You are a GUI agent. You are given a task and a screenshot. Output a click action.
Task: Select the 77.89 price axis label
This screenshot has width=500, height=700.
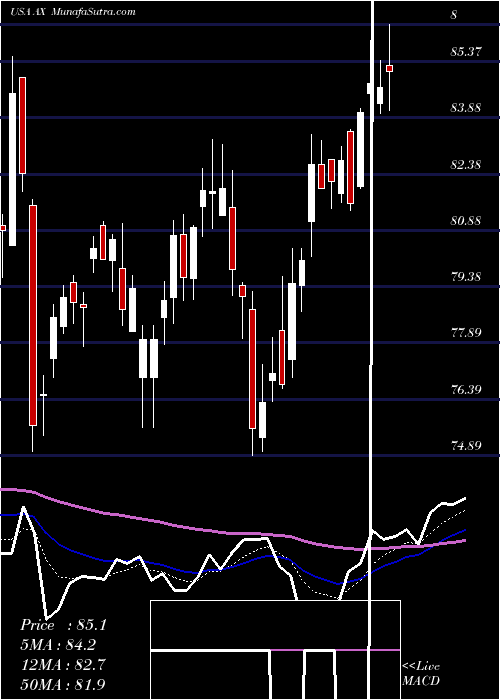[466, 333]
